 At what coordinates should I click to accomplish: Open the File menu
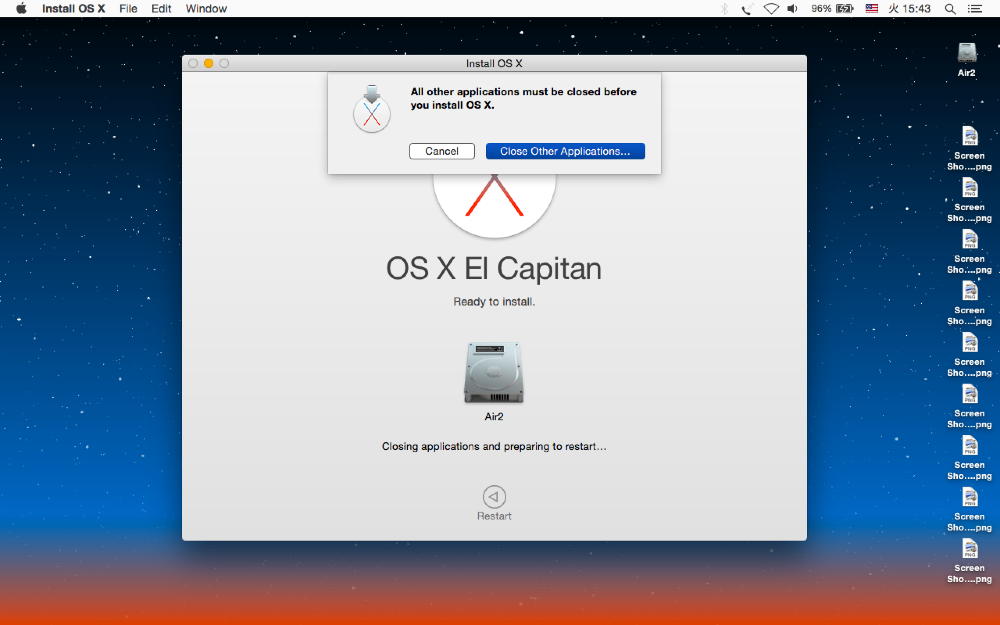tap(128, 8)
